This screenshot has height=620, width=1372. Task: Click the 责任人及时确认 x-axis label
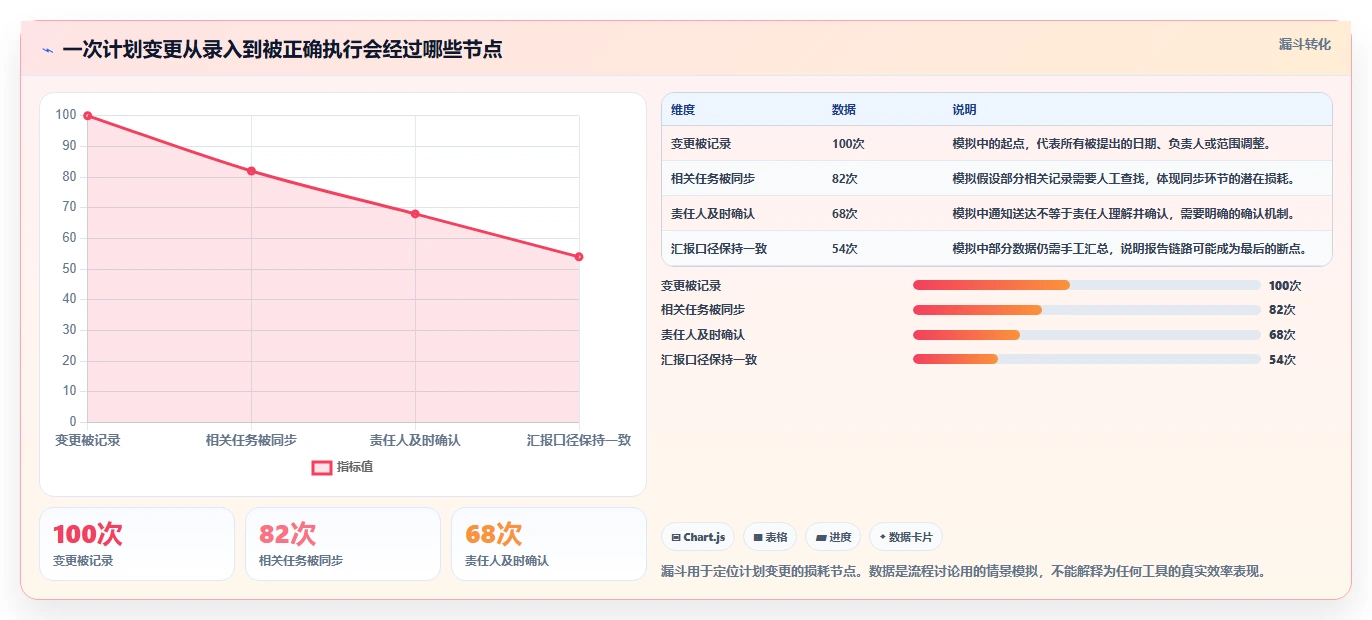pyautogui.click(x=415, y=440)
